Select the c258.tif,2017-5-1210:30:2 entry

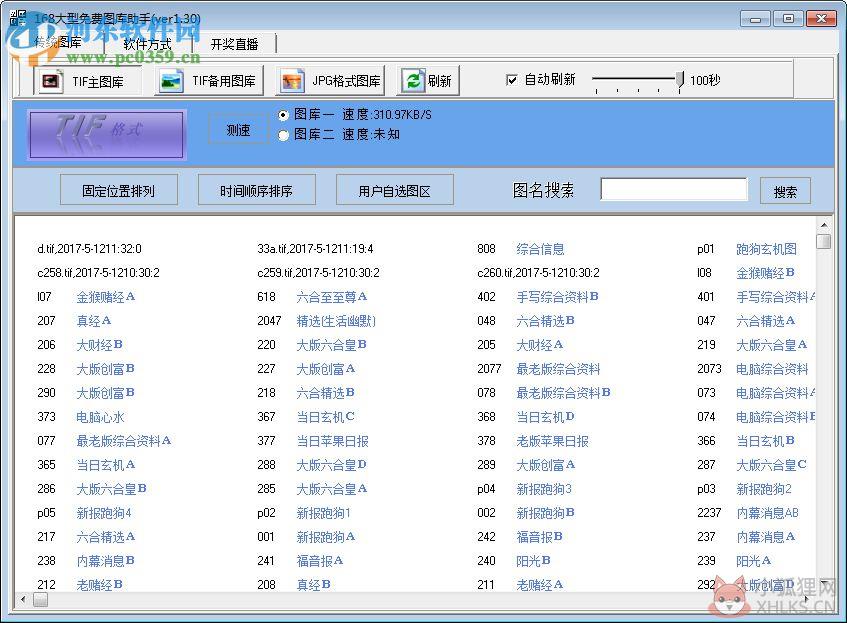click(99, 273)
